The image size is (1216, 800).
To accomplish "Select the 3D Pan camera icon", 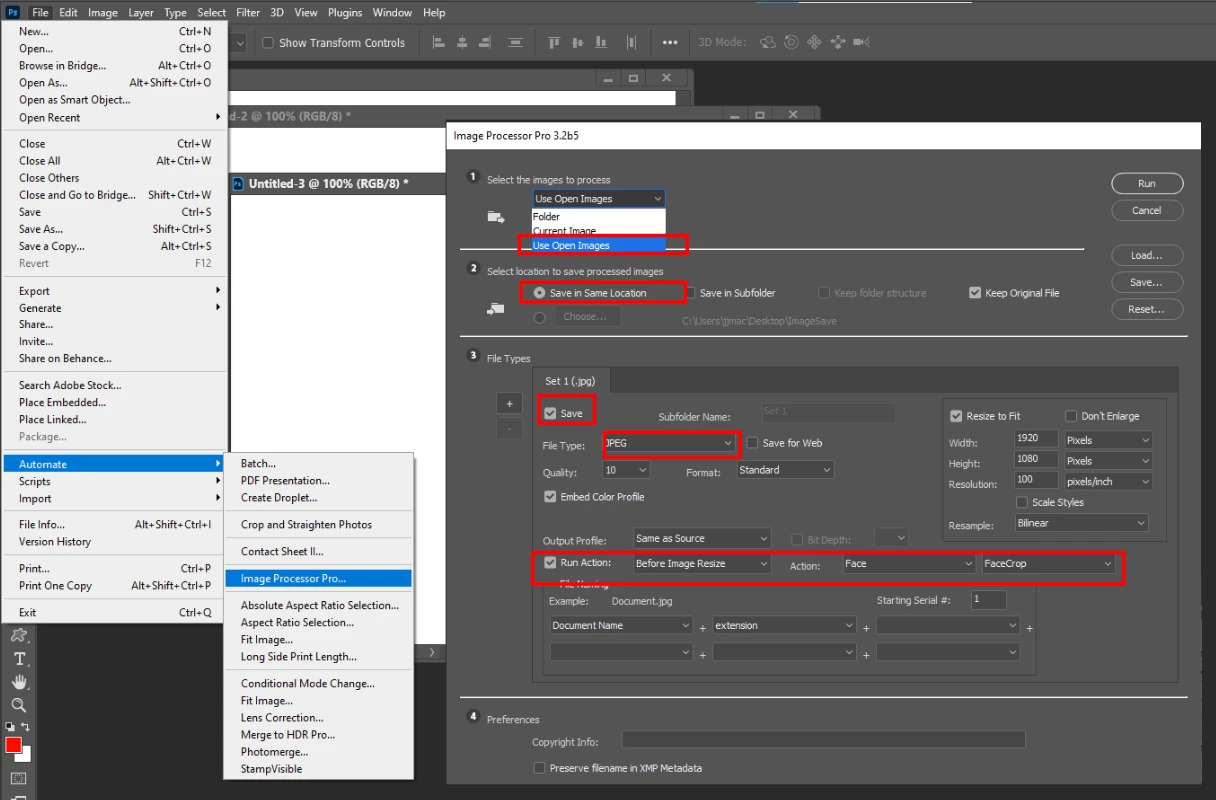I will 814,42.
